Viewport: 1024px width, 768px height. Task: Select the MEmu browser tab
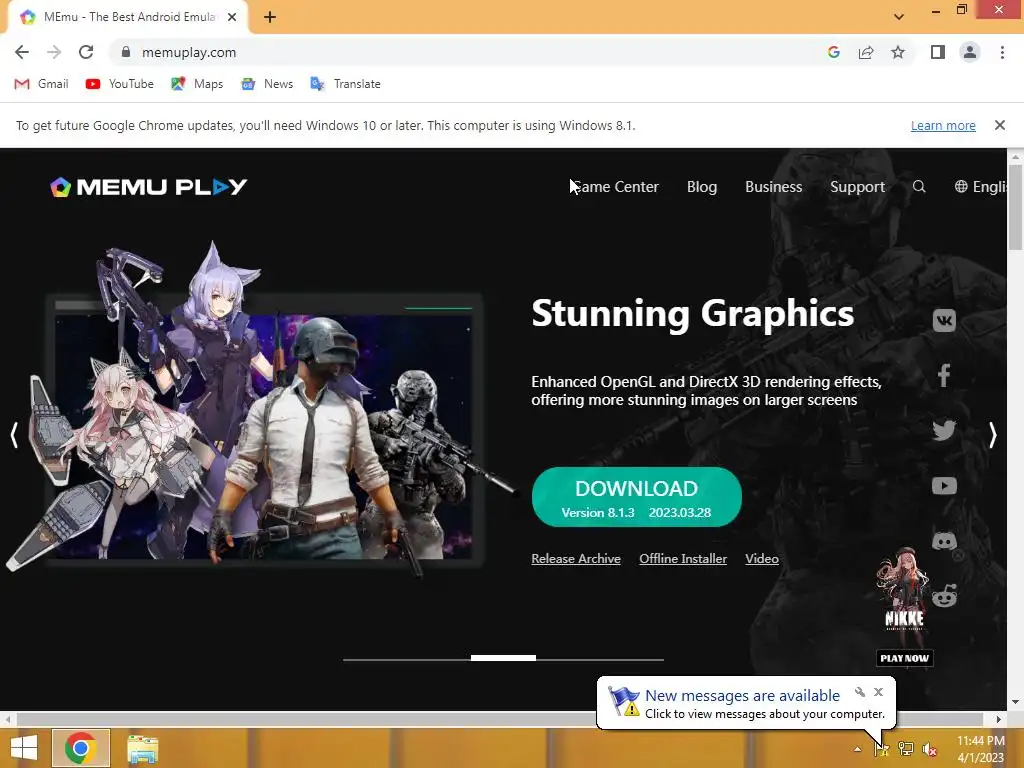(127, 17)
